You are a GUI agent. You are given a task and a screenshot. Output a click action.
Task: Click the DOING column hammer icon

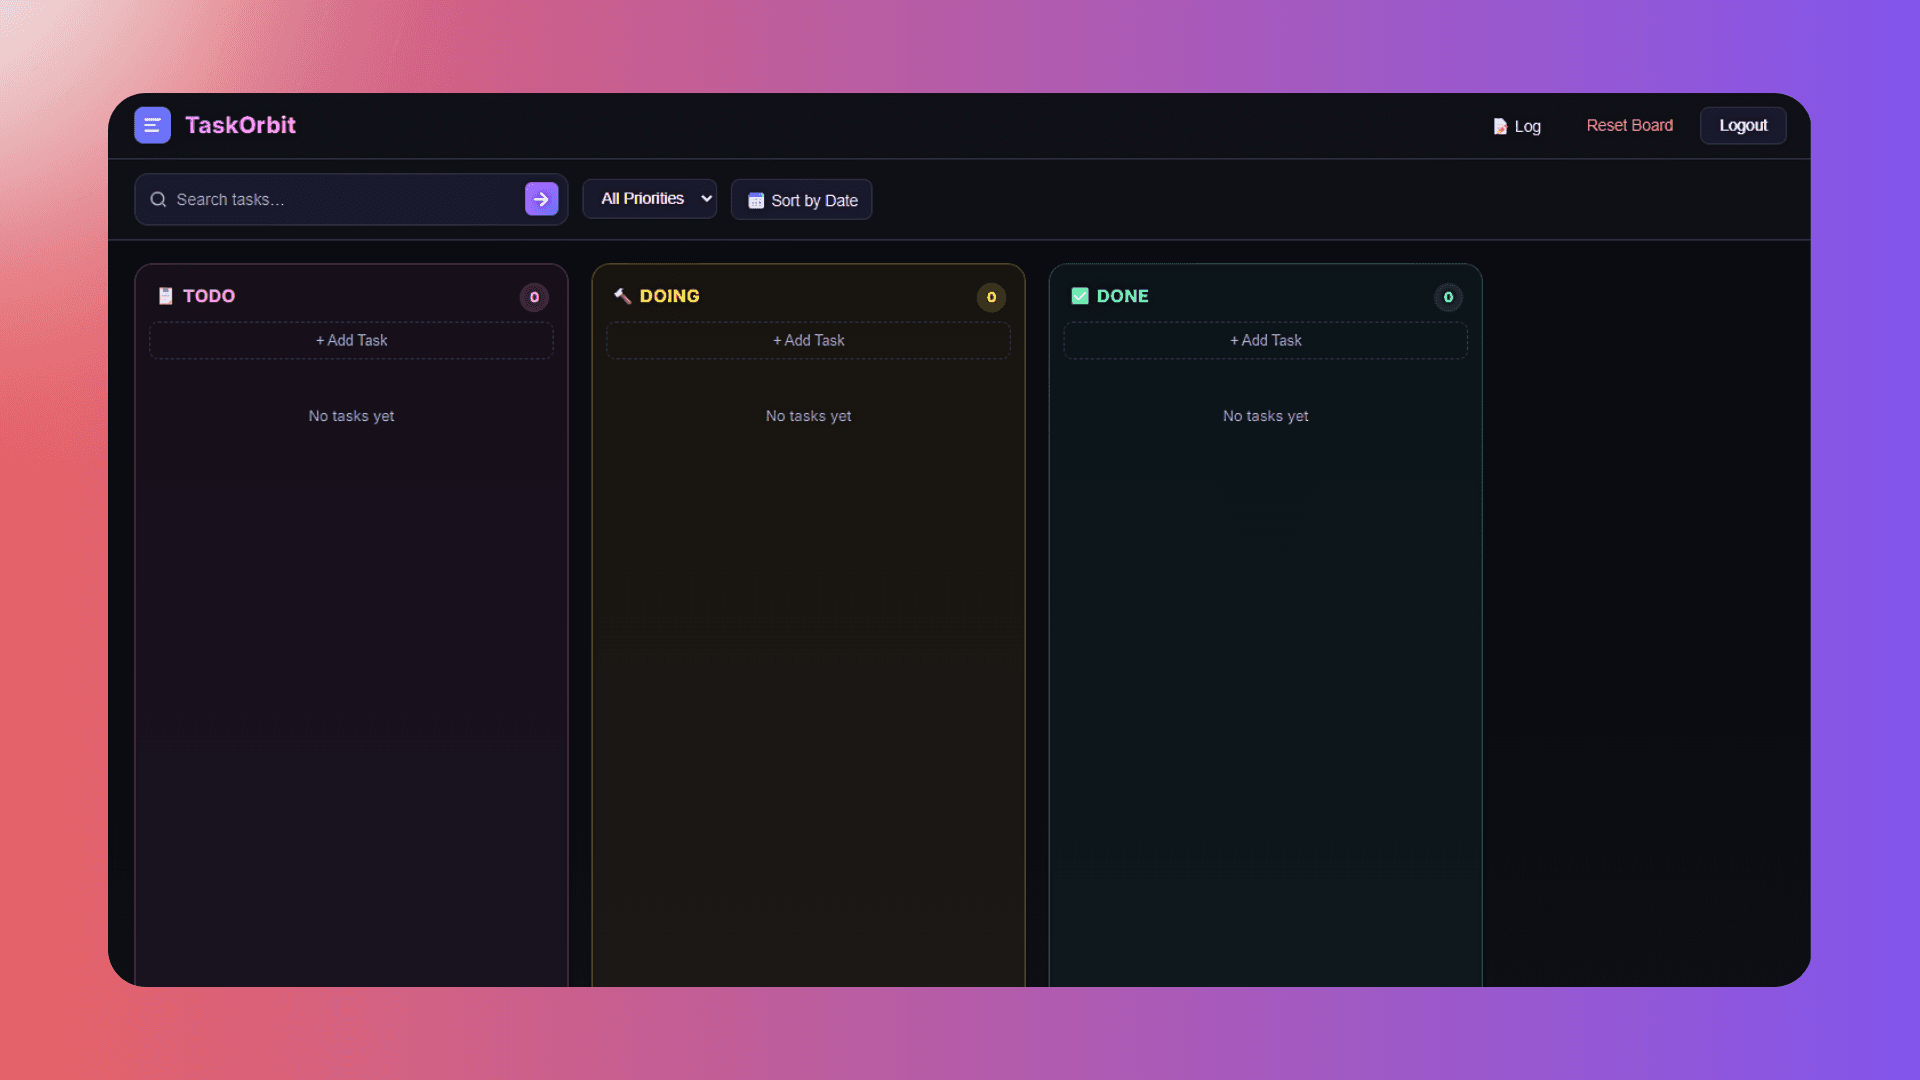(622, 296)
